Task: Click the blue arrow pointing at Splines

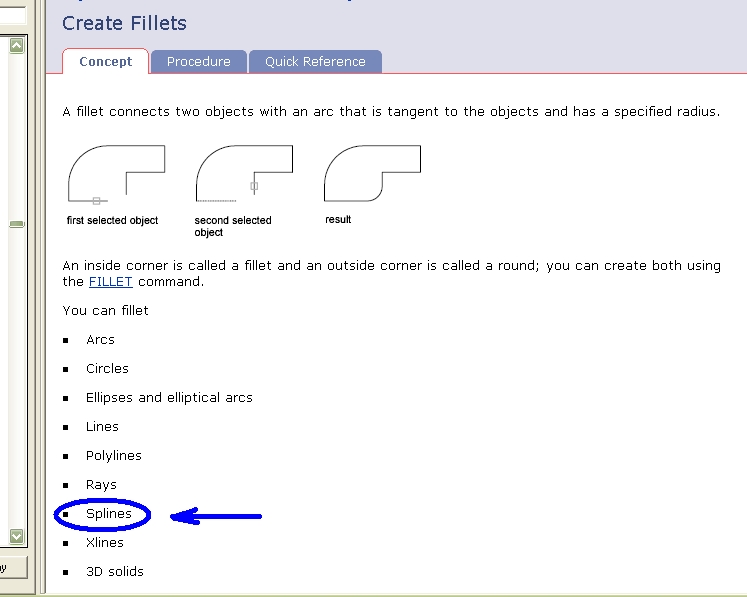Action: [216, 516]
